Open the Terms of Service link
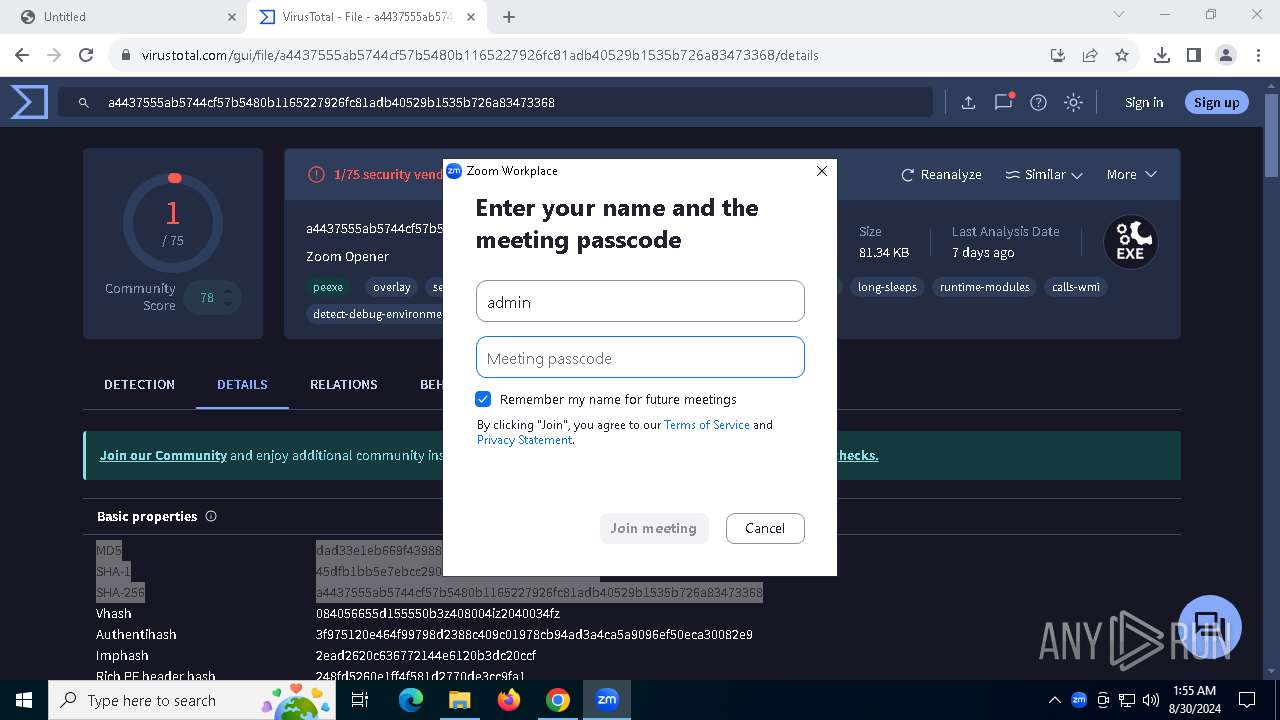Viewport: 1280px width, 720px height. coord(706,425)
